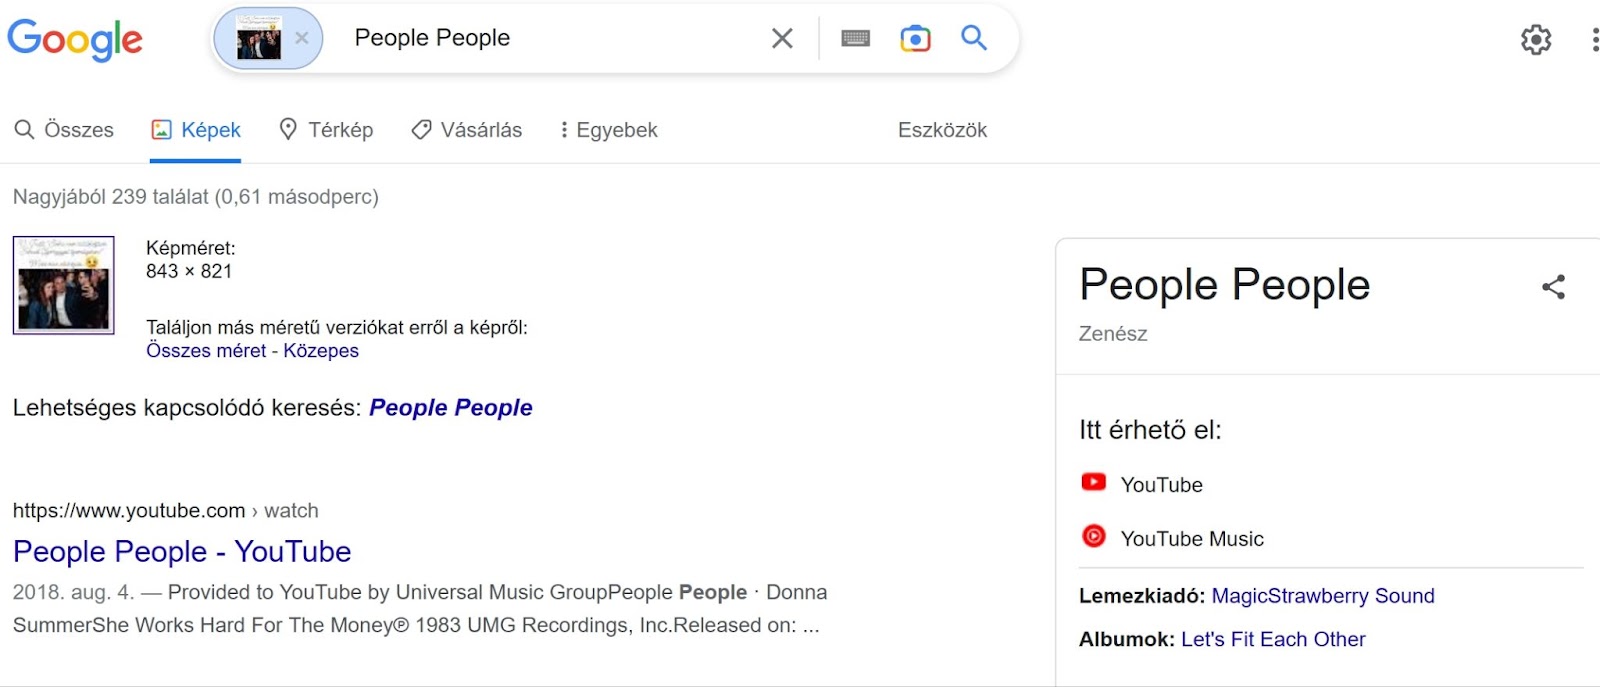The height and width of the screenshot is (687, 1600).
Task: Click the blue magnifier search button
Action: 974,38
